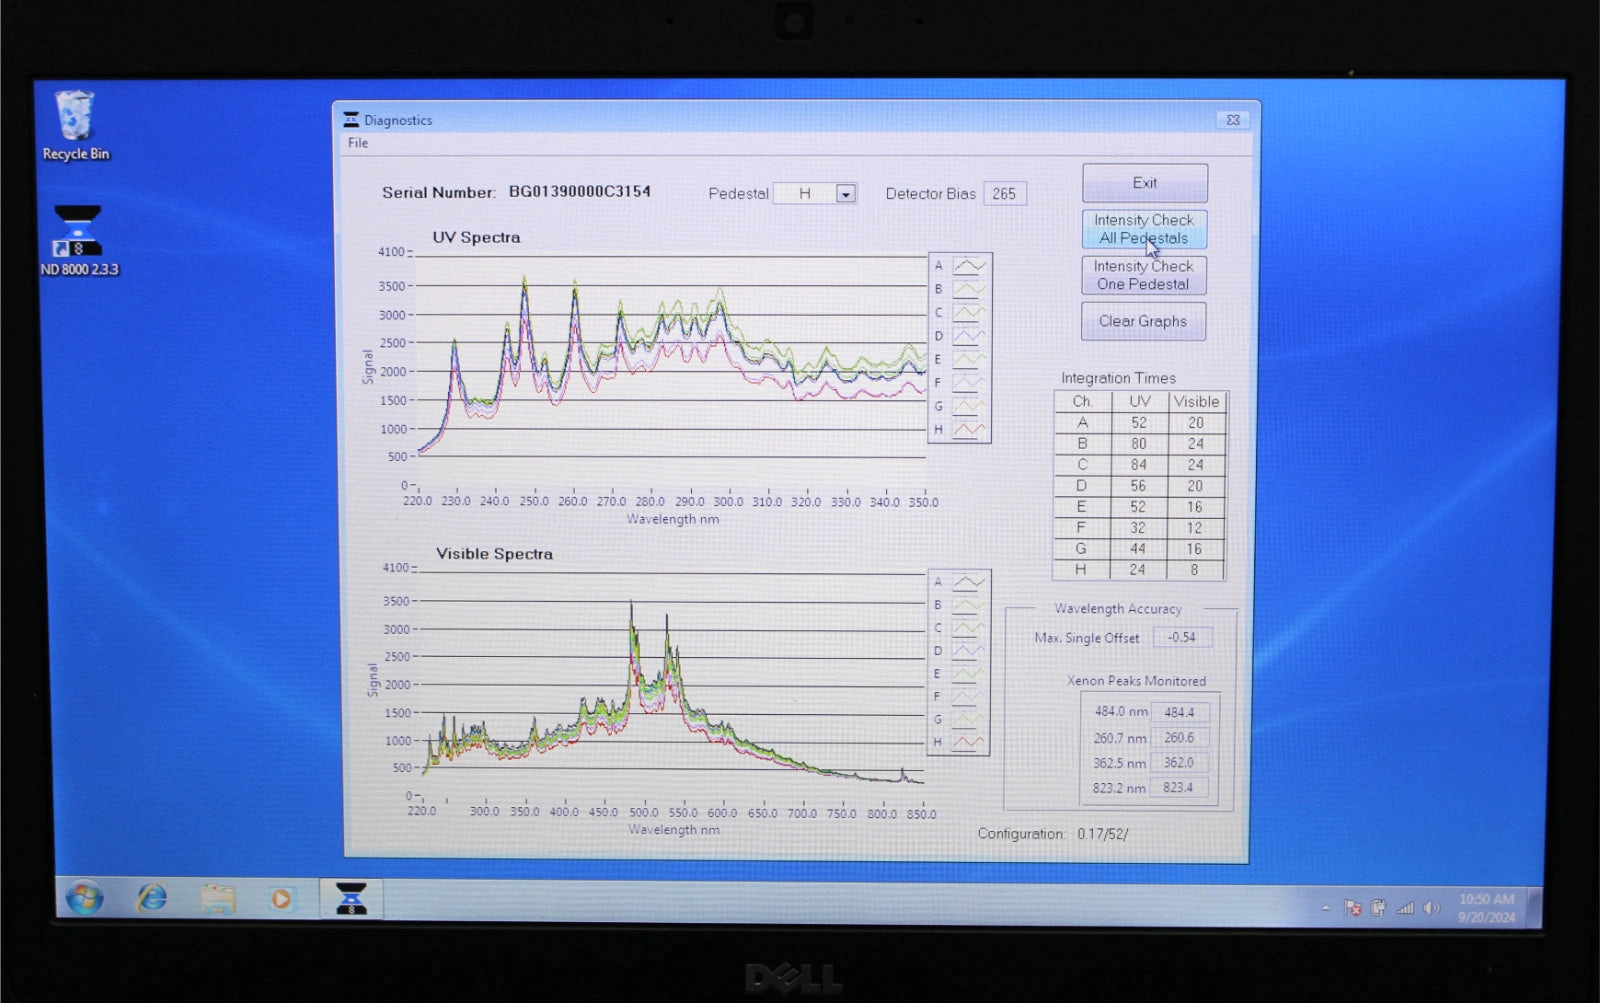This screenshot has height=1003, width=1600.
Task: Expand the Pedestal dropdown arrow
Action: (846, 194)
